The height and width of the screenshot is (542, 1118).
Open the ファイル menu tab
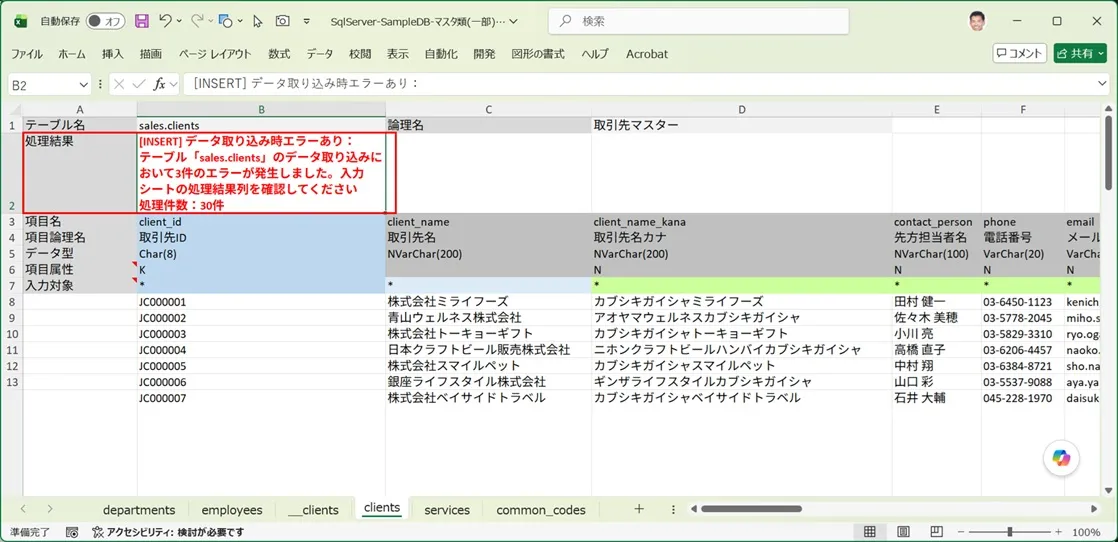coord(26,53)
